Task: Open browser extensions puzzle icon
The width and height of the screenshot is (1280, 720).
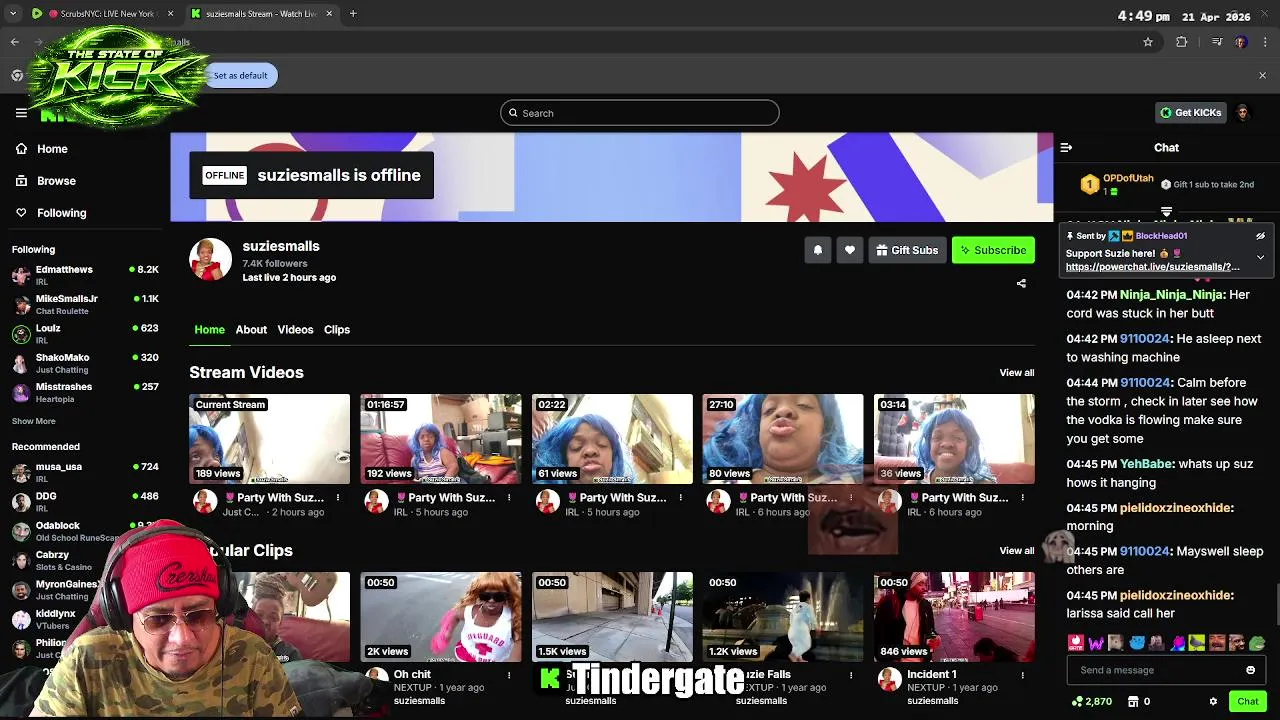Action: pos(1181,42)
